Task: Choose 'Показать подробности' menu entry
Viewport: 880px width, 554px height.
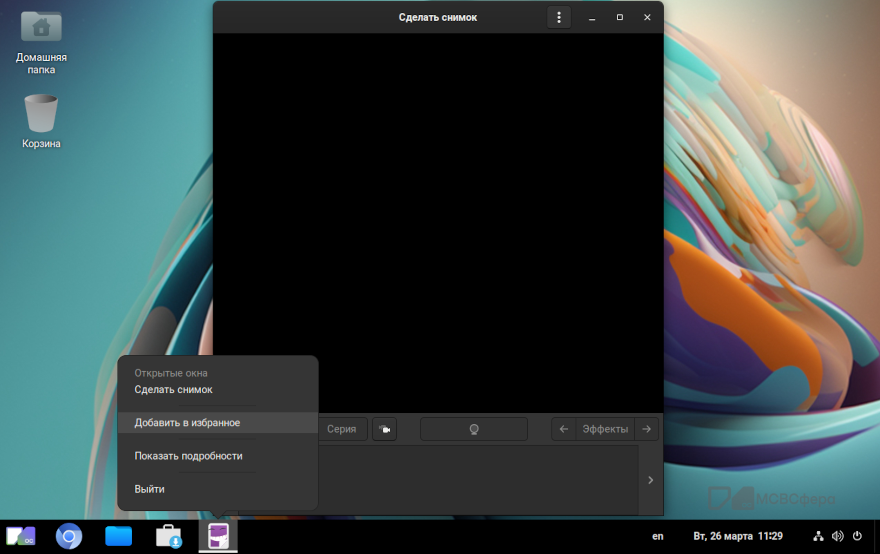Action: (188, 456)
